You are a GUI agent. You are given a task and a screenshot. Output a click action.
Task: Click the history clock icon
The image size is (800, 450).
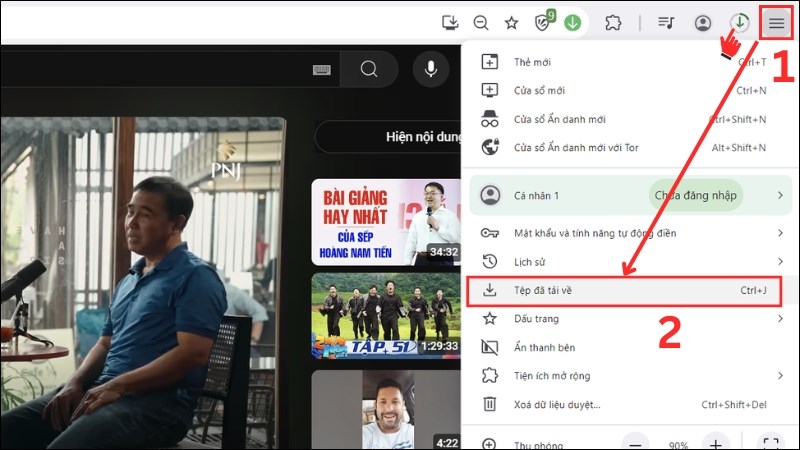click(x=490, y=261)
